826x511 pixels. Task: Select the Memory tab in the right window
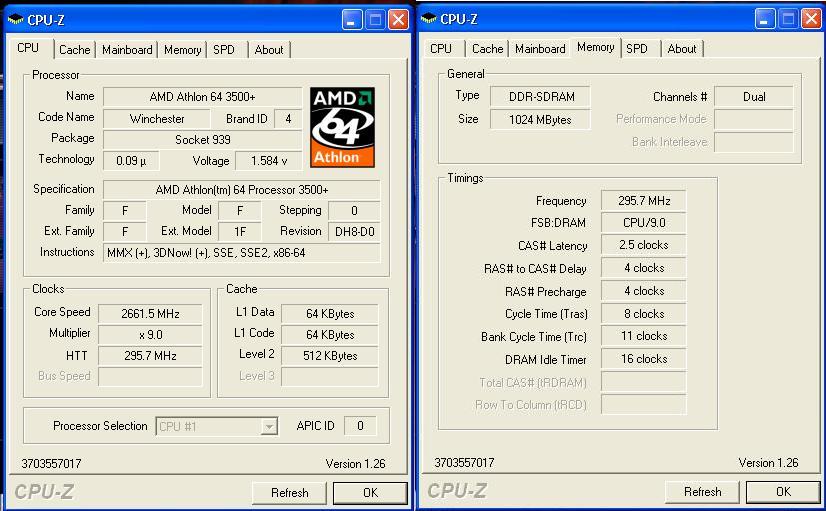click(595, 47)
